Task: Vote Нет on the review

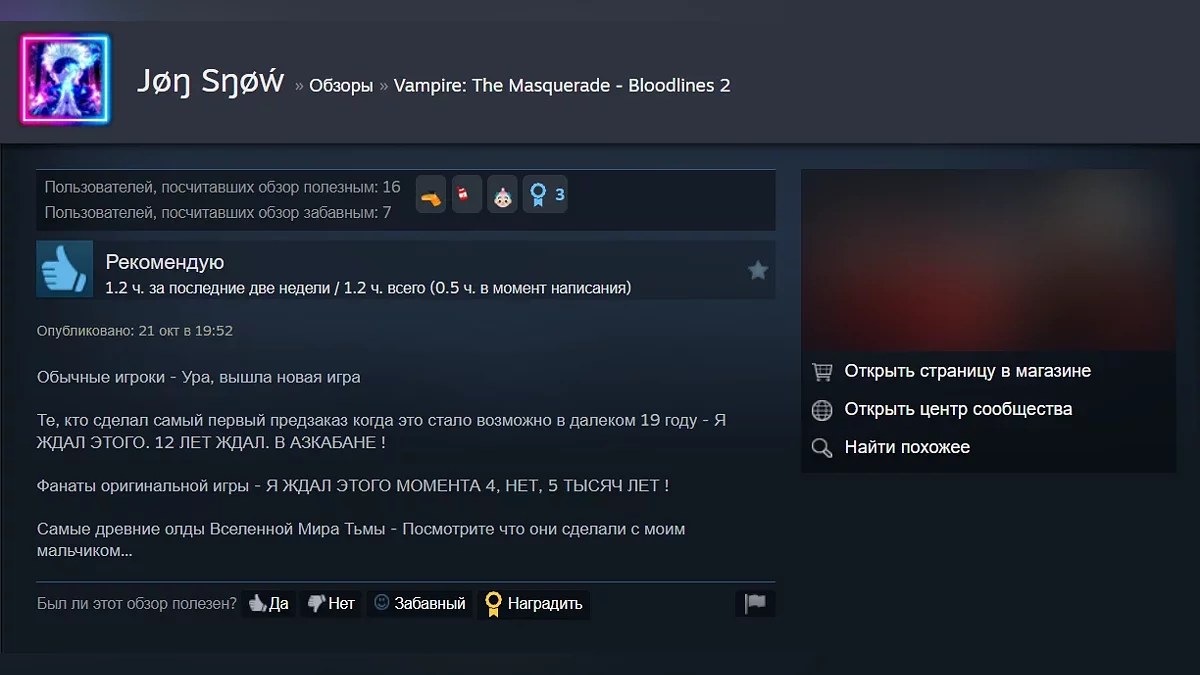Action: click(331, 604)
